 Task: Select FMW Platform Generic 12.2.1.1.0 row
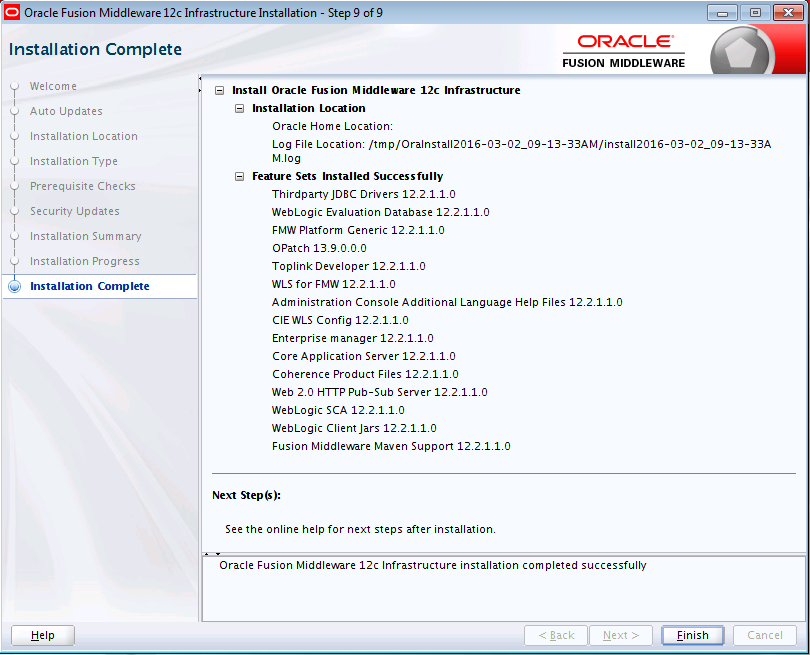[x=359, y=230]
